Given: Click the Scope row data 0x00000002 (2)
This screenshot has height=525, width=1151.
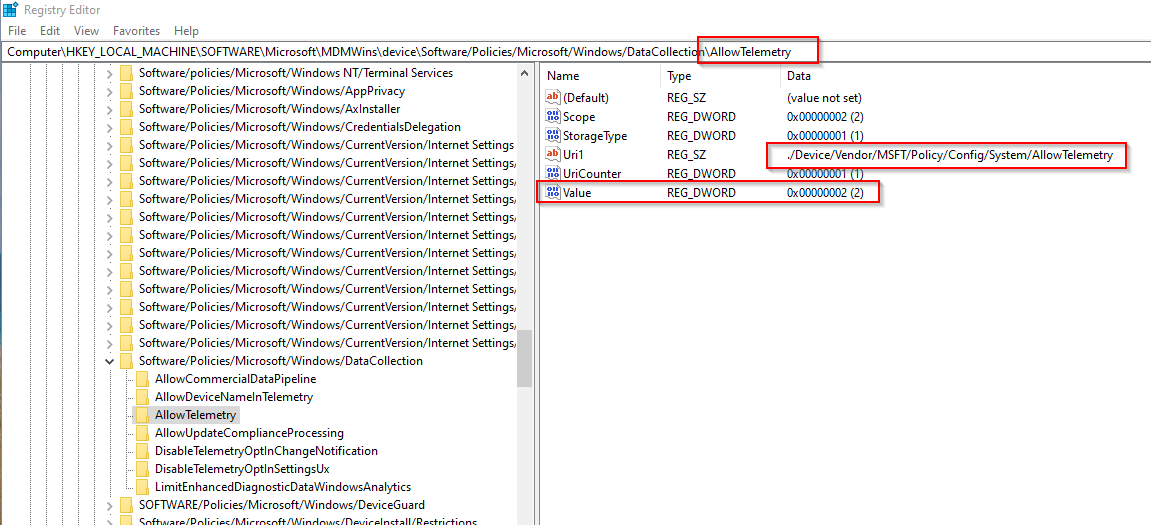Looking at the screenshot, I should click(825, 117).
